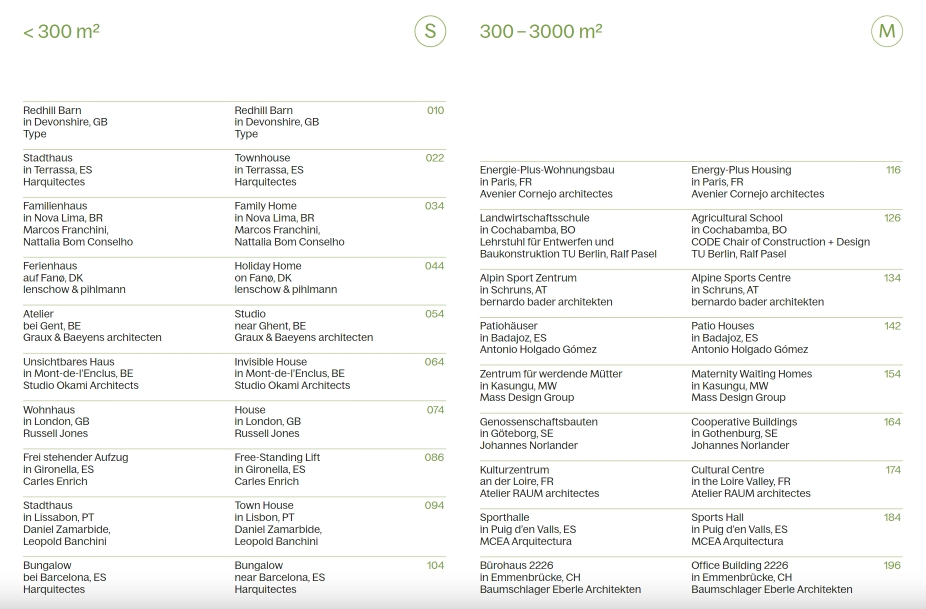
Task: Select the 'Townhouse' English entry title
Action: click(262, 158)
